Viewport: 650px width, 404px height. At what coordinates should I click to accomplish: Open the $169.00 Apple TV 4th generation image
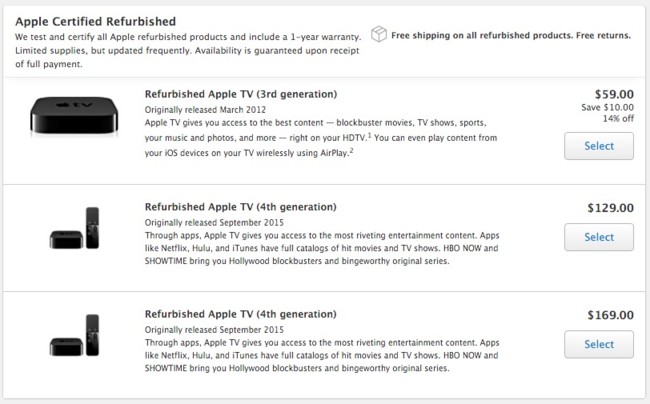pyautogui.click(x=75, y=335)
